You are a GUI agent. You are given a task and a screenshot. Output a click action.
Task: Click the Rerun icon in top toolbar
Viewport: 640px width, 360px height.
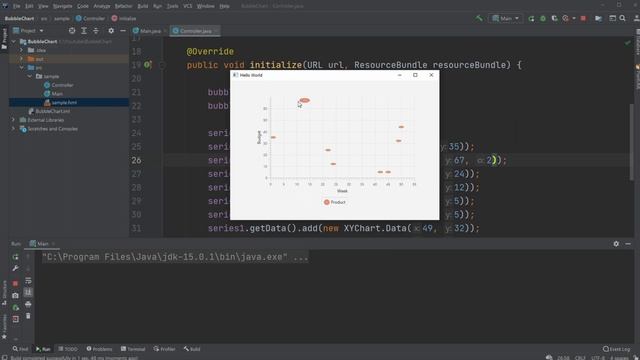click(531, 18)
